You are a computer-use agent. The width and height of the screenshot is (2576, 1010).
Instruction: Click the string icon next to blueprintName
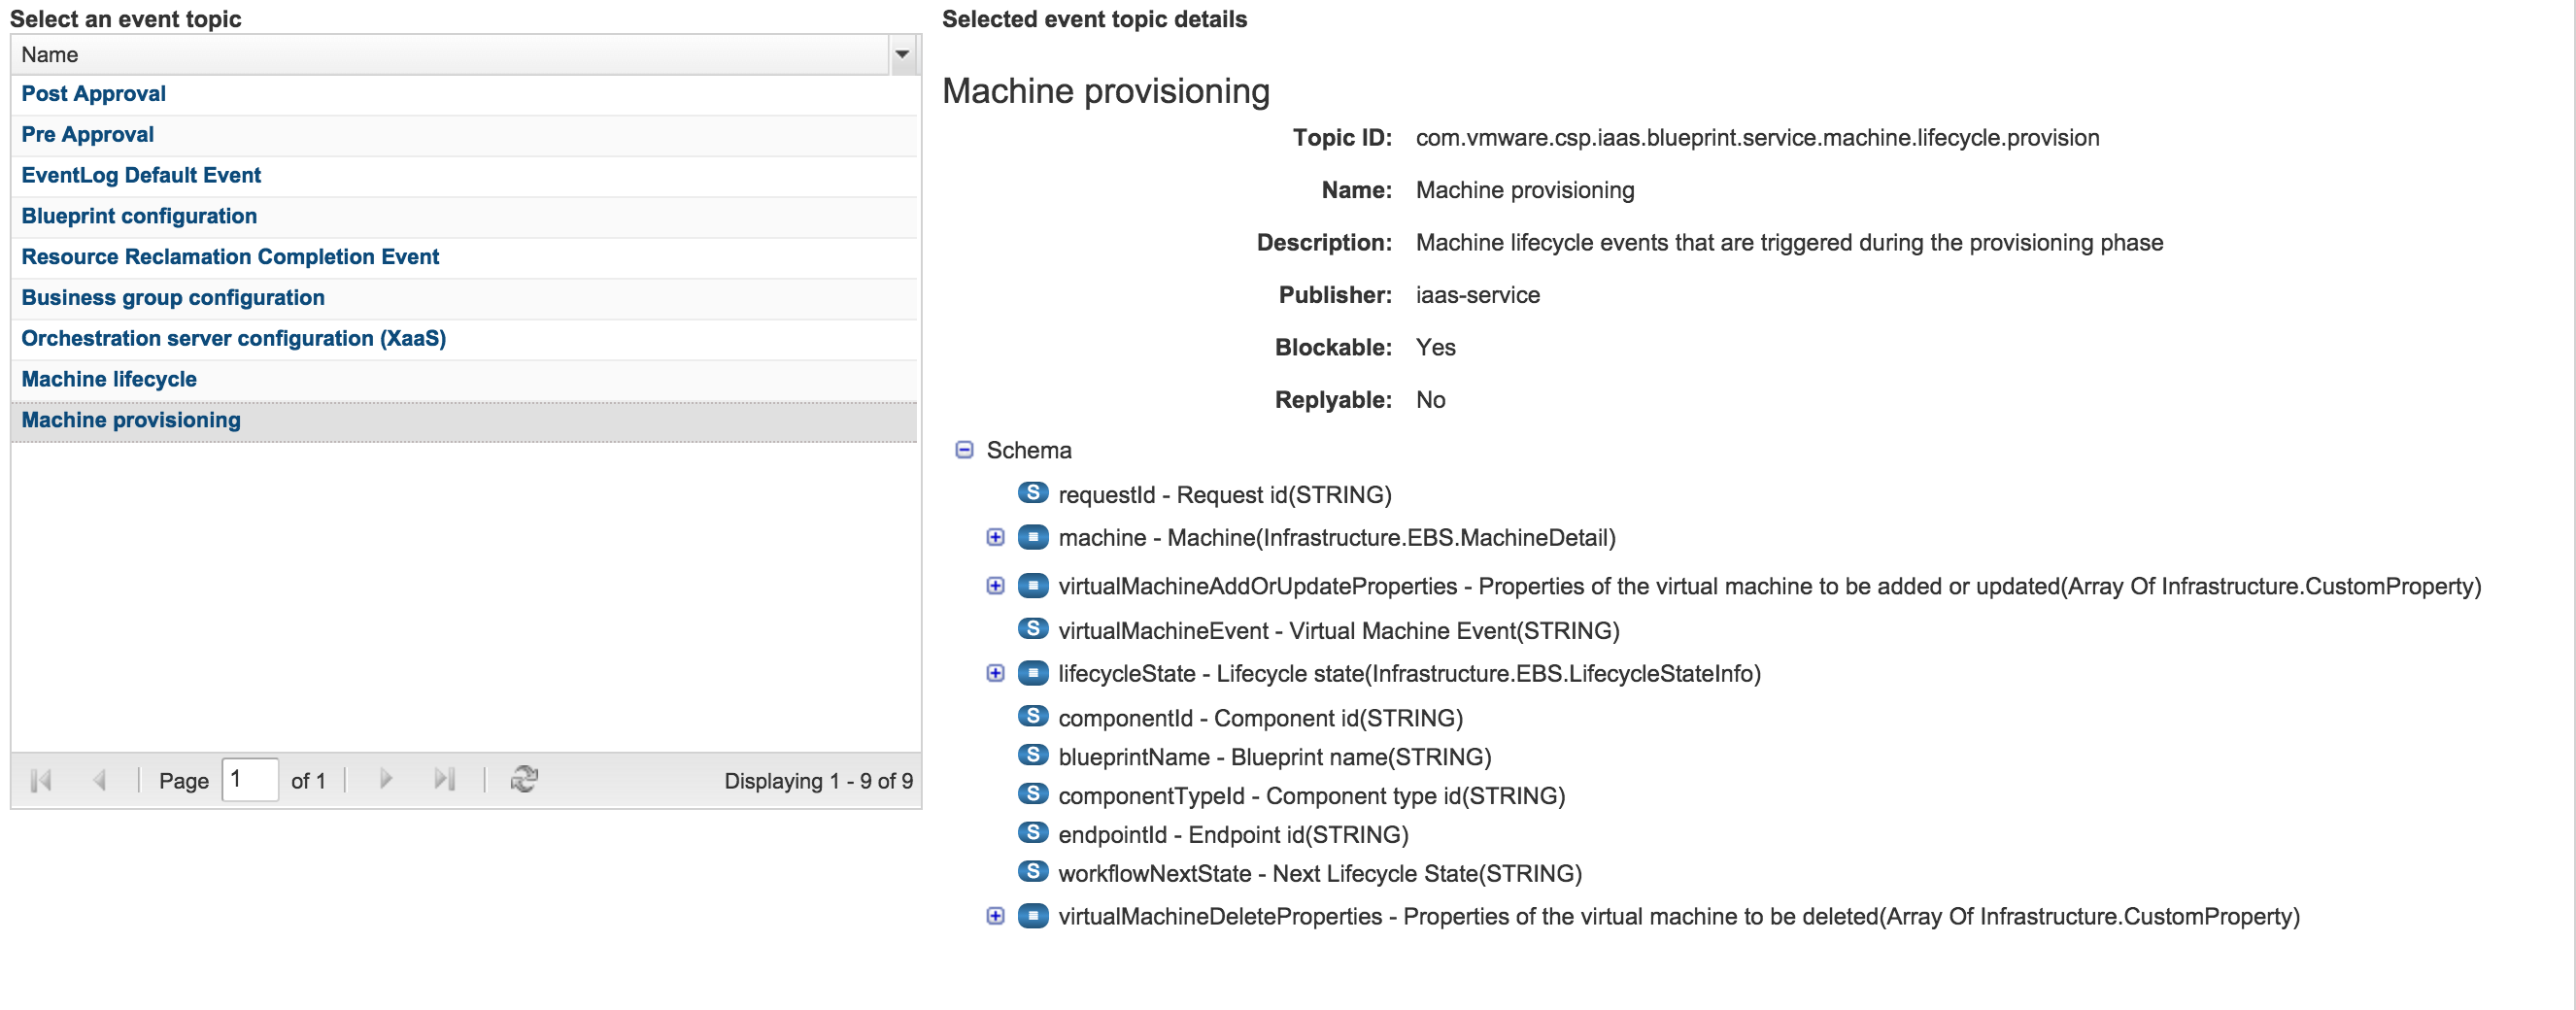[1032, 755]
